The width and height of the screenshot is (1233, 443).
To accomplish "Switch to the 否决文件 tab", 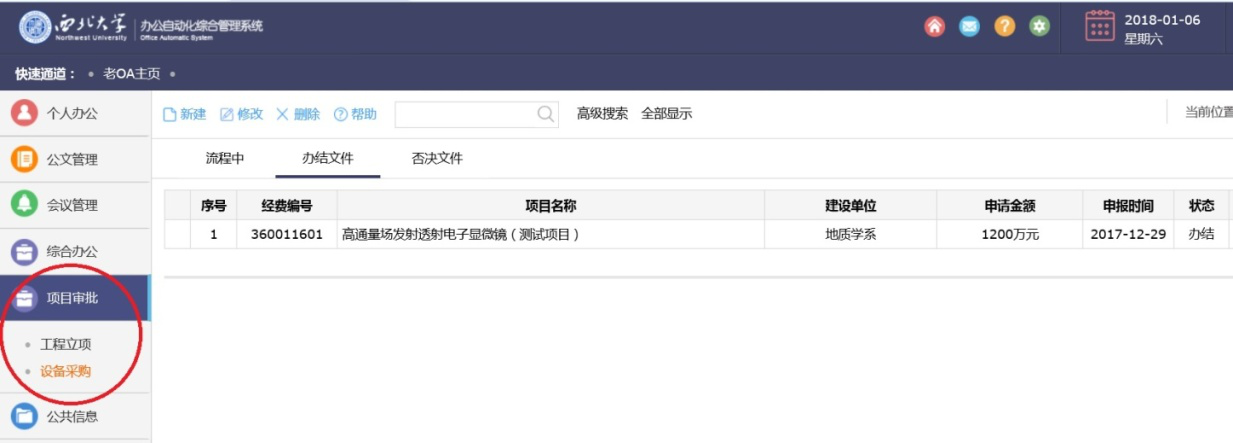I will (437, 158).
